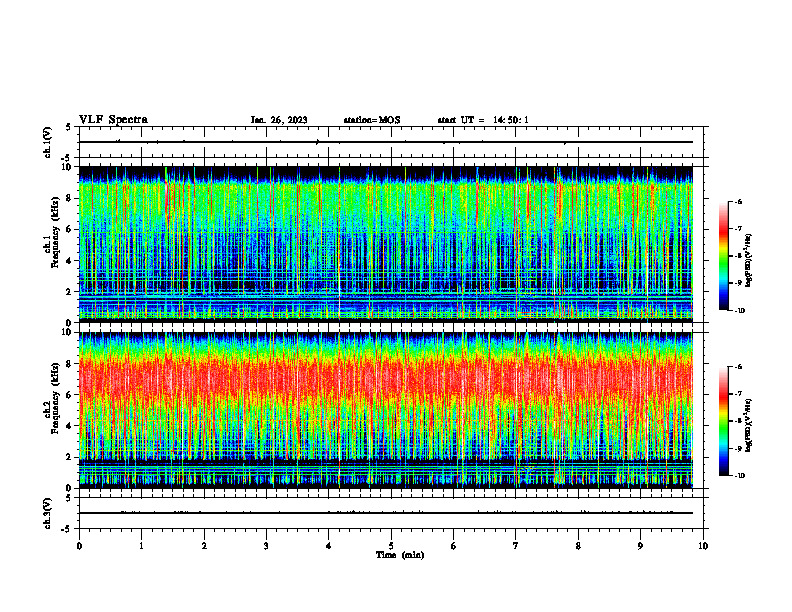Viewport: 792px width, 612px height.
Task: Click the 'ch.3(V)' waveform axis label
Action: tap(48, 514)
